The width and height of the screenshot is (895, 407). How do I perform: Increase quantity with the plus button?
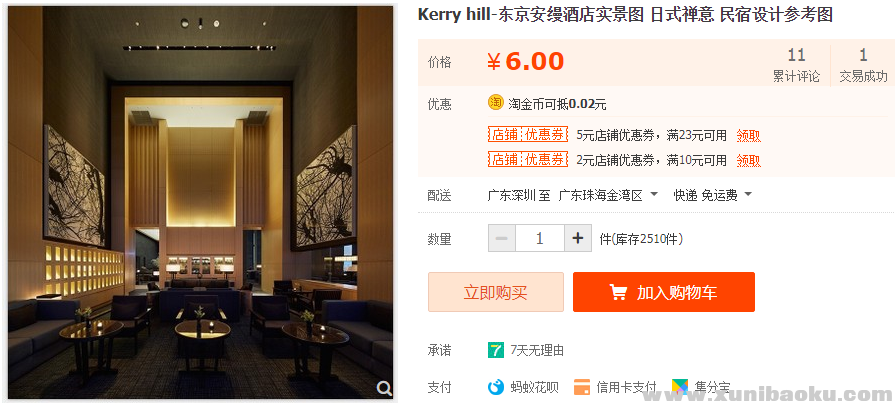[x=578, y=238]
